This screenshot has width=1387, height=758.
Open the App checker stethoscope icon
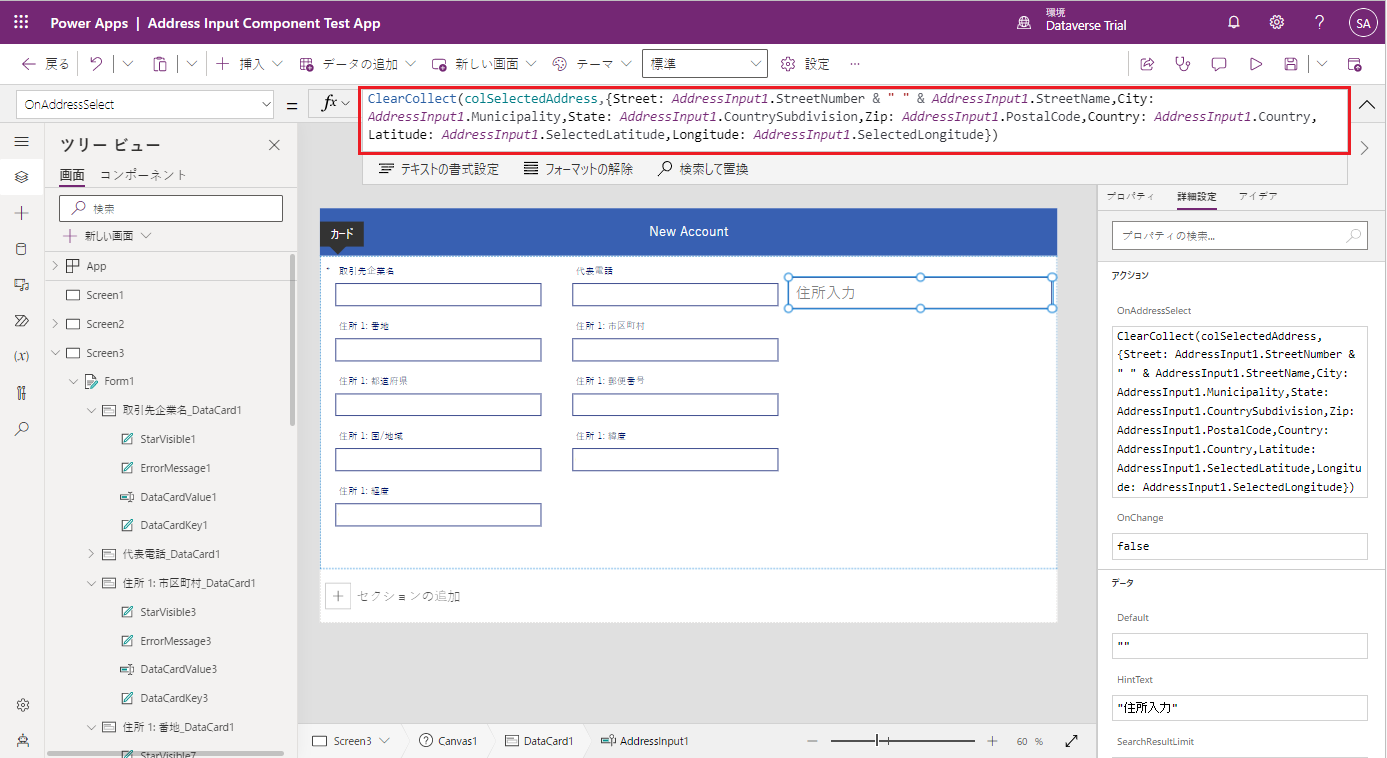[x=1183, y=64]
